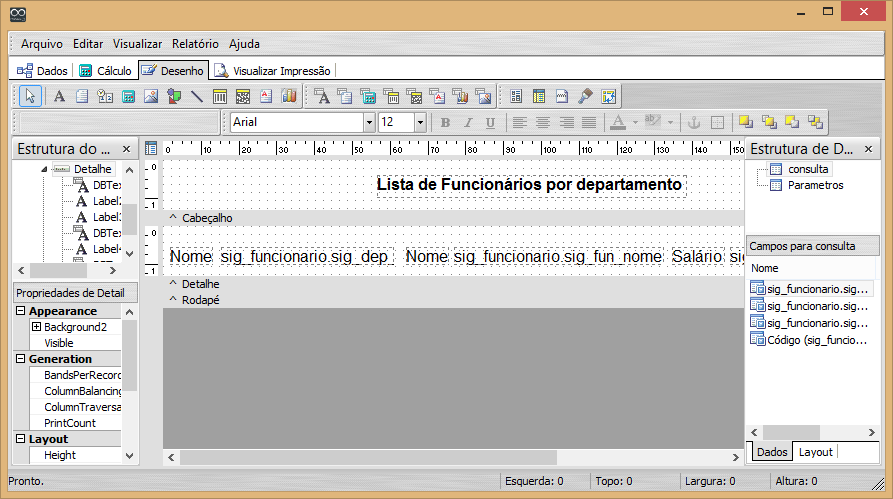
Task: Click the font color button
Action: [617, 122]
